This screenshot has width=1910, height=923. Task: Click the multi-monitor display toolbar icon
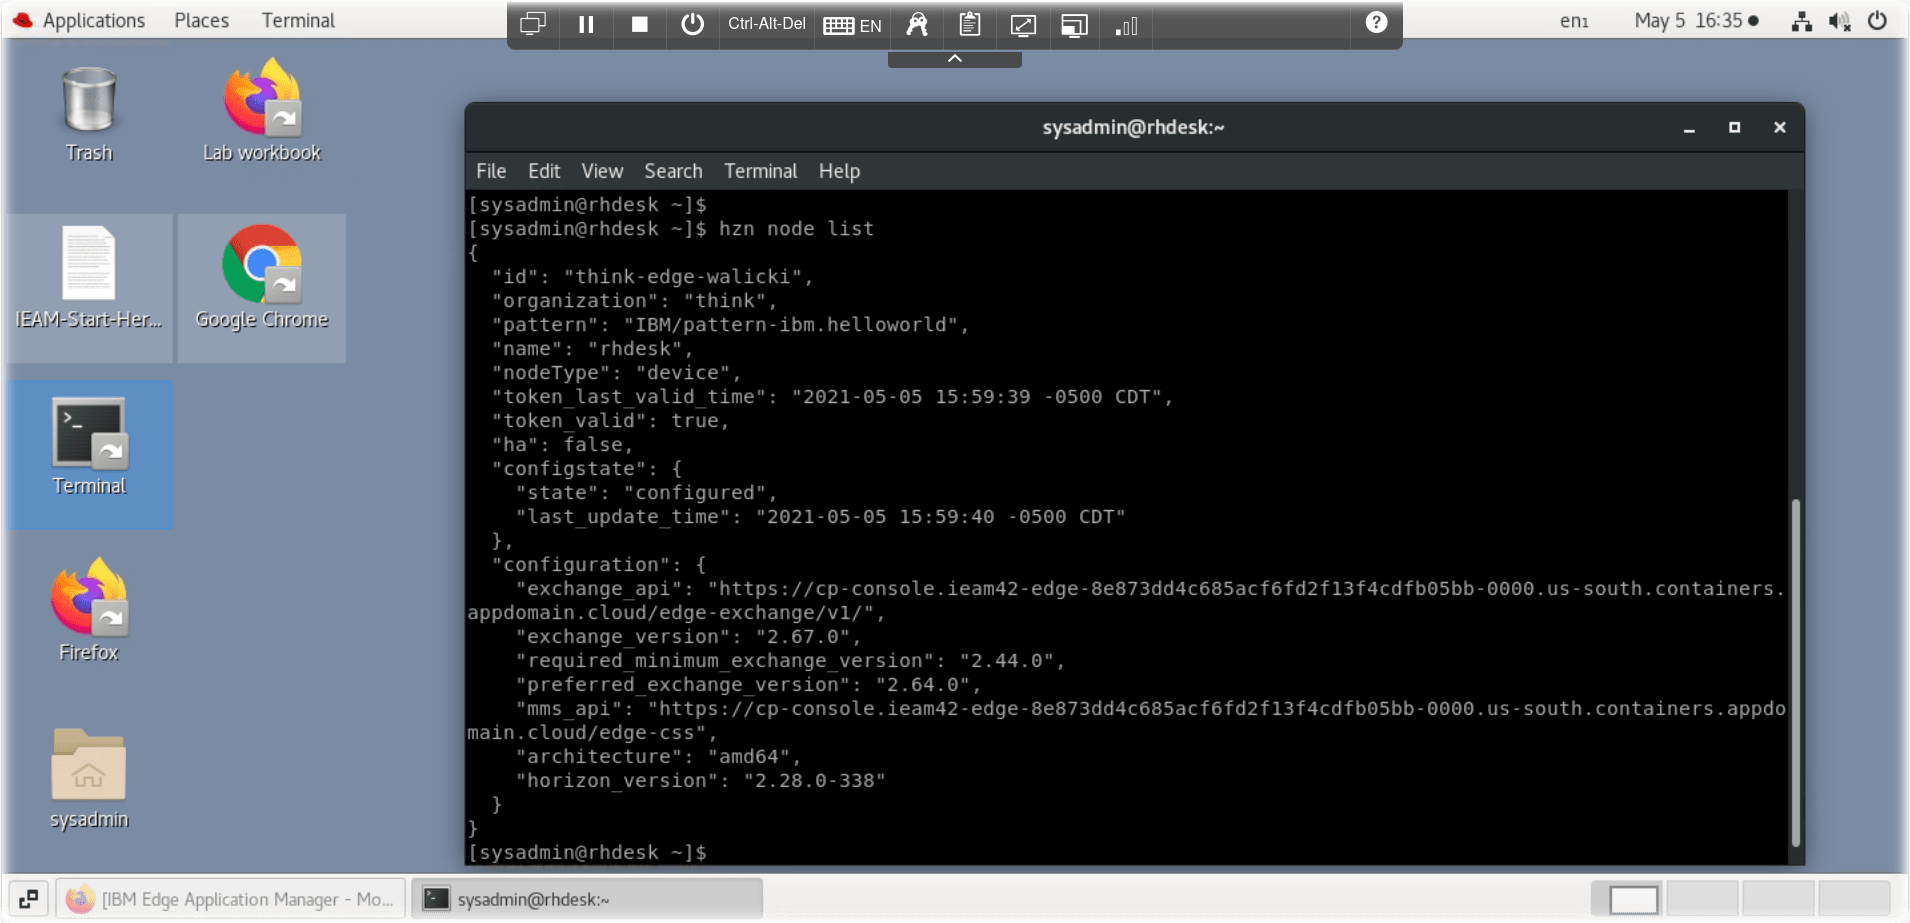tap(533, 24)
